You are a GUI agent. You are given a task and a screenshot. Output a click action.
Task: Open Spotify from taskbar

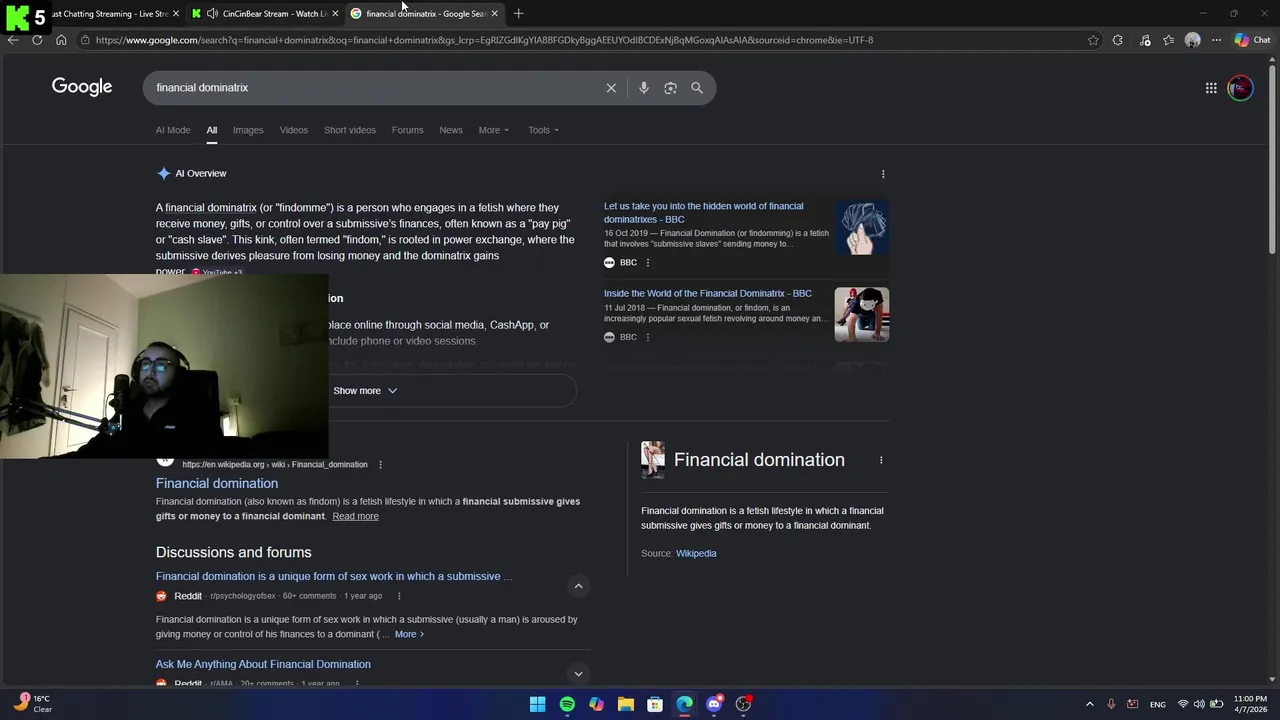click(x=567, y=704)
